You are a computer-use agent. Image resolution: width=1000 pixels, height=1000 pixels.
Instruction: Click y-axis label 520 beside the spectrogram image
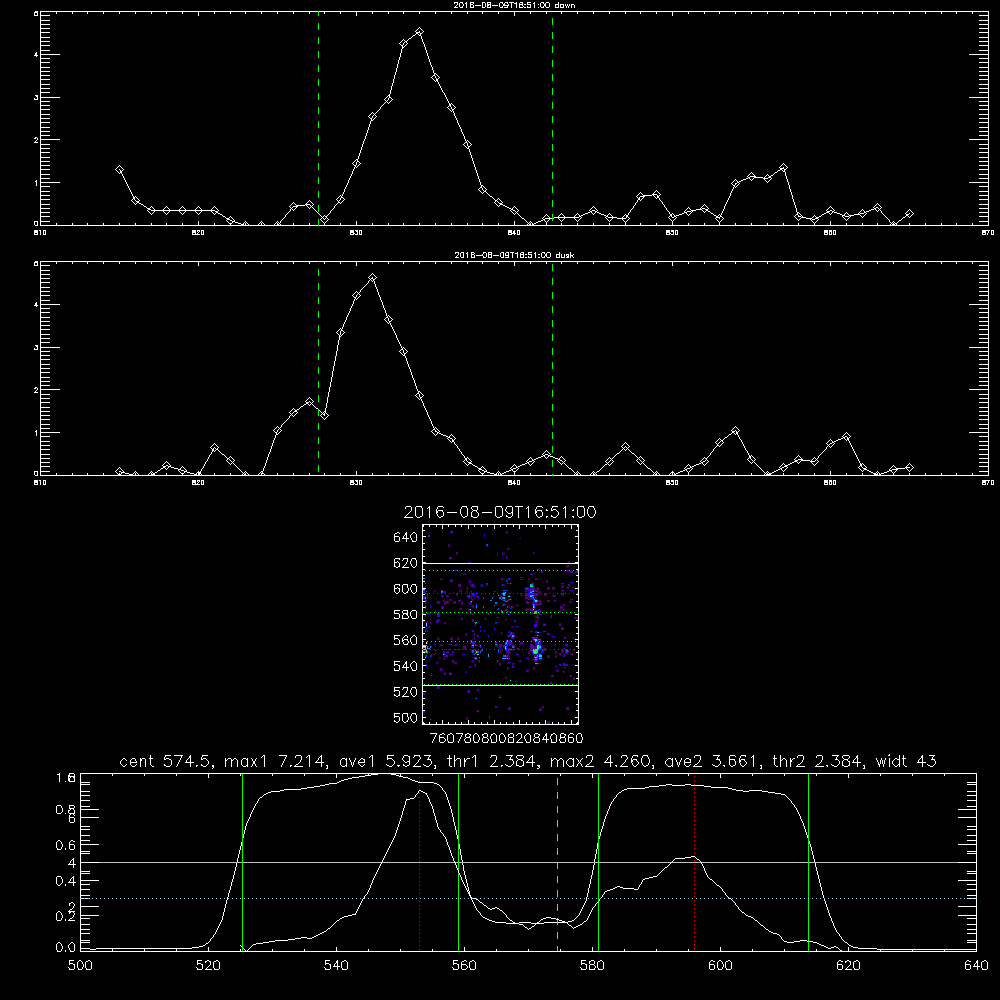(x=406, y=692)
